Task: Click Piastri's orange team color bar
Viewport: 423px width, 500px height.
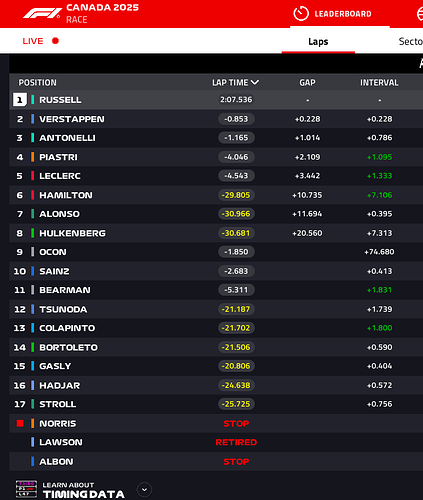Action: (33, 157)
